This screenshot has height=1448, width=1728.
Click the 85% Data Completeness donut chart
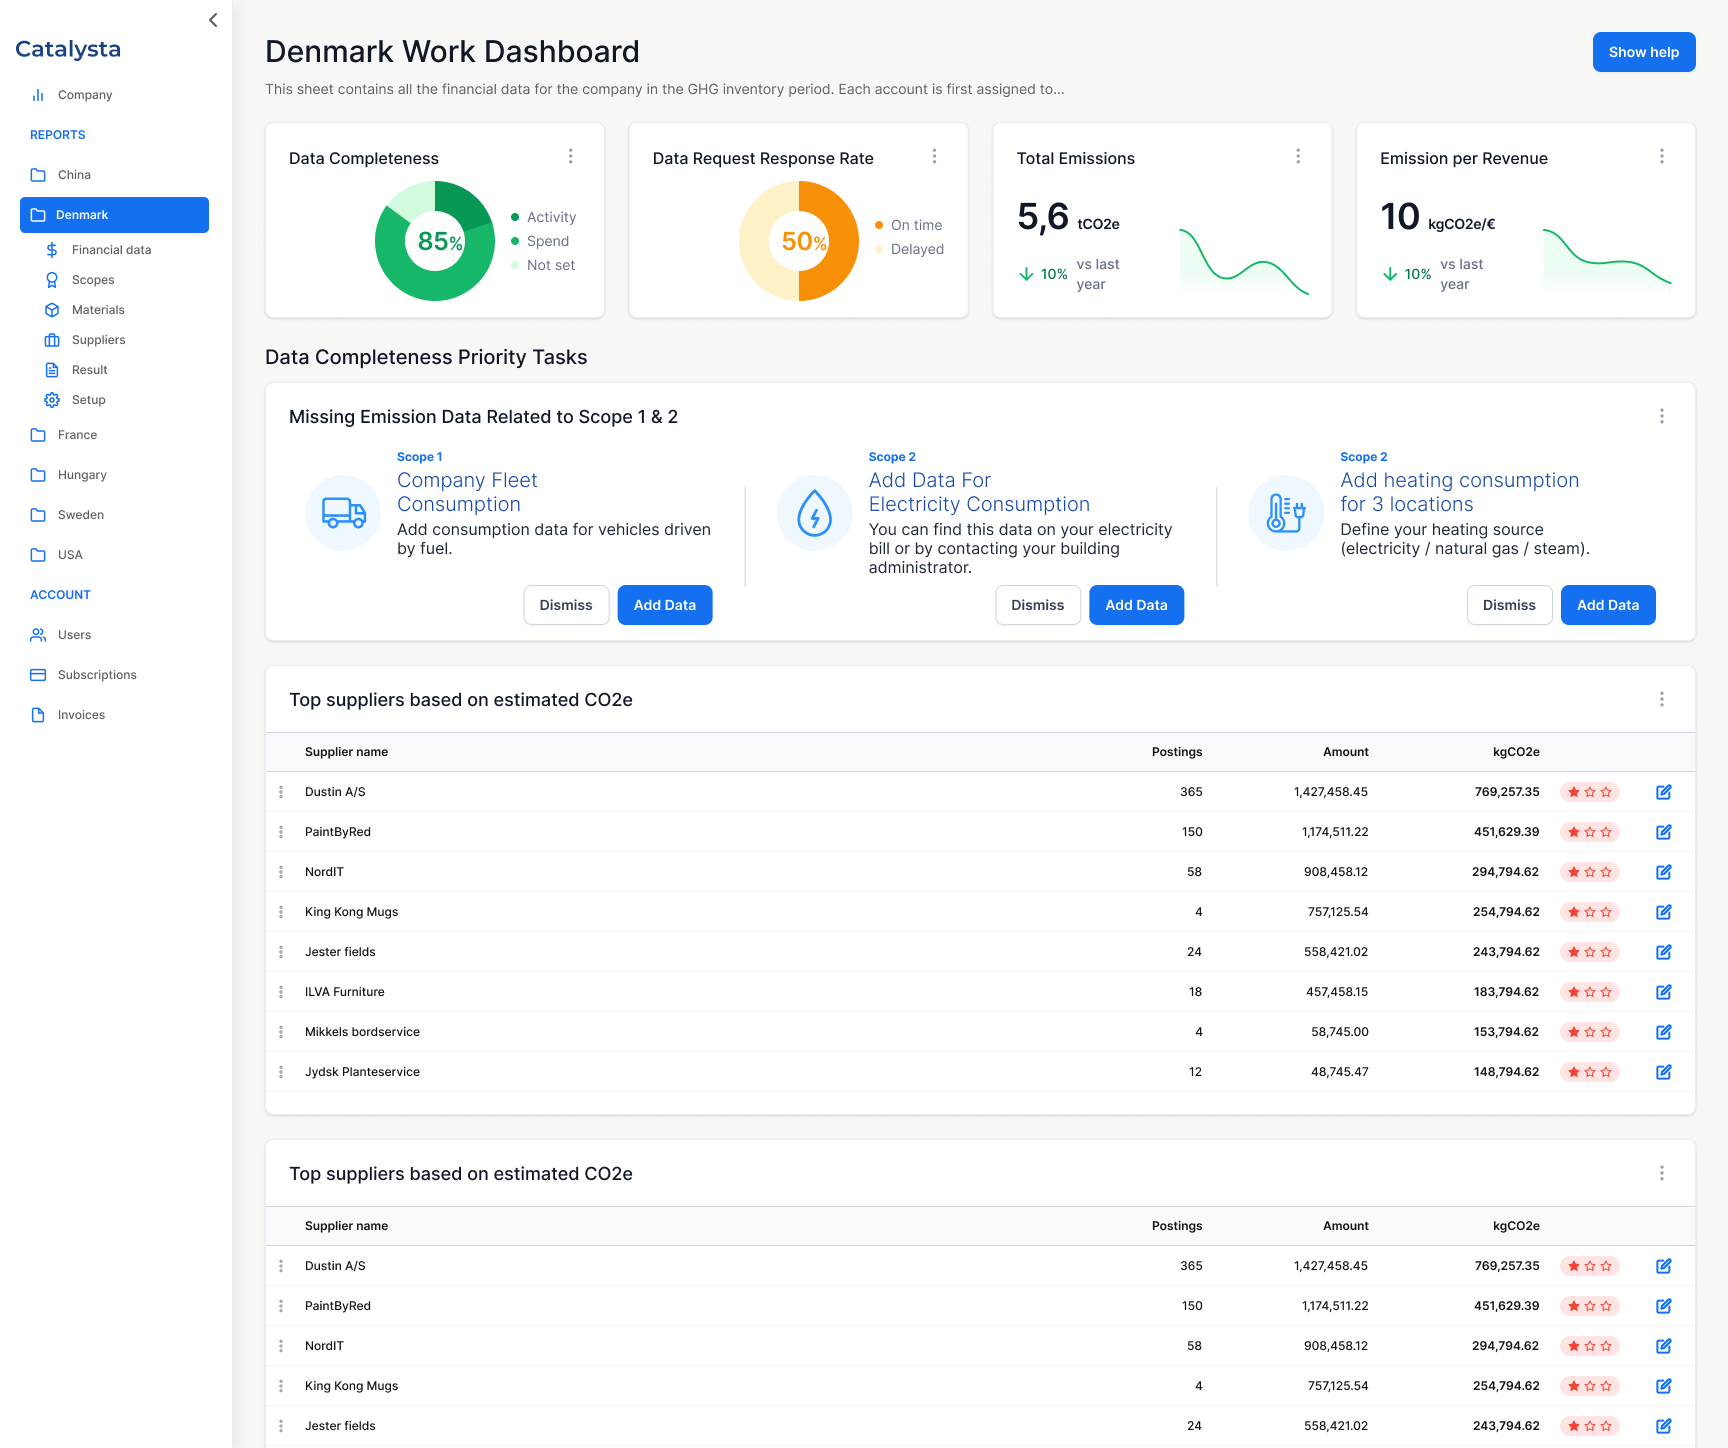click(435, 241)
